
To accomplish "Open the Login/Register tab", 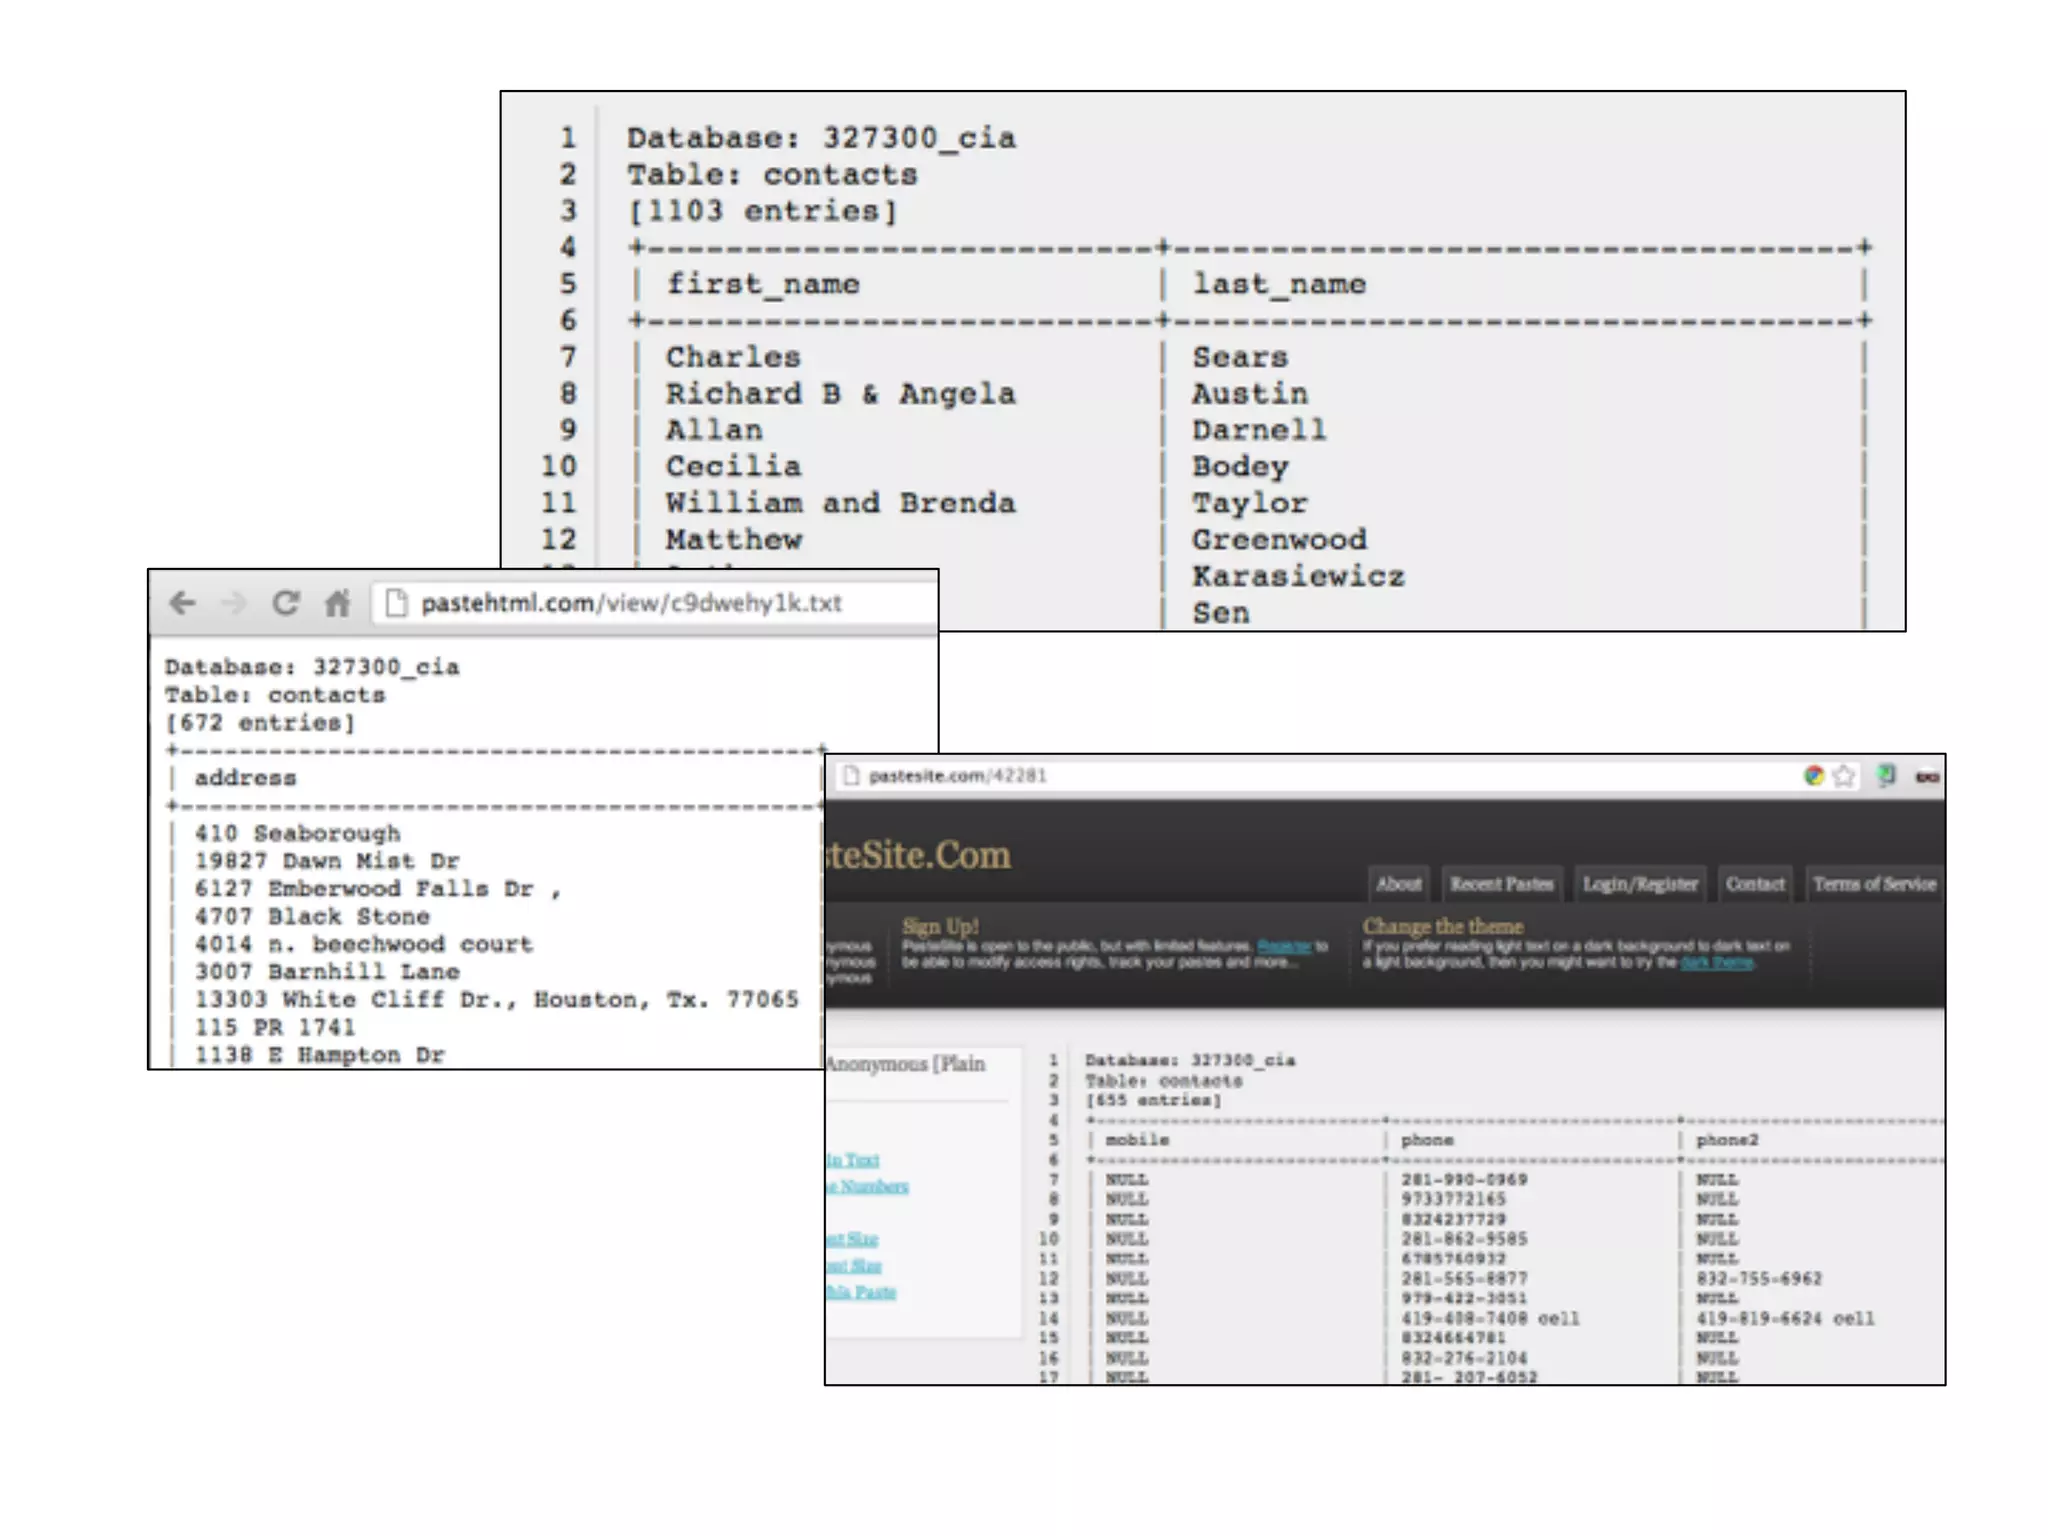I will tap(1640, 884).
